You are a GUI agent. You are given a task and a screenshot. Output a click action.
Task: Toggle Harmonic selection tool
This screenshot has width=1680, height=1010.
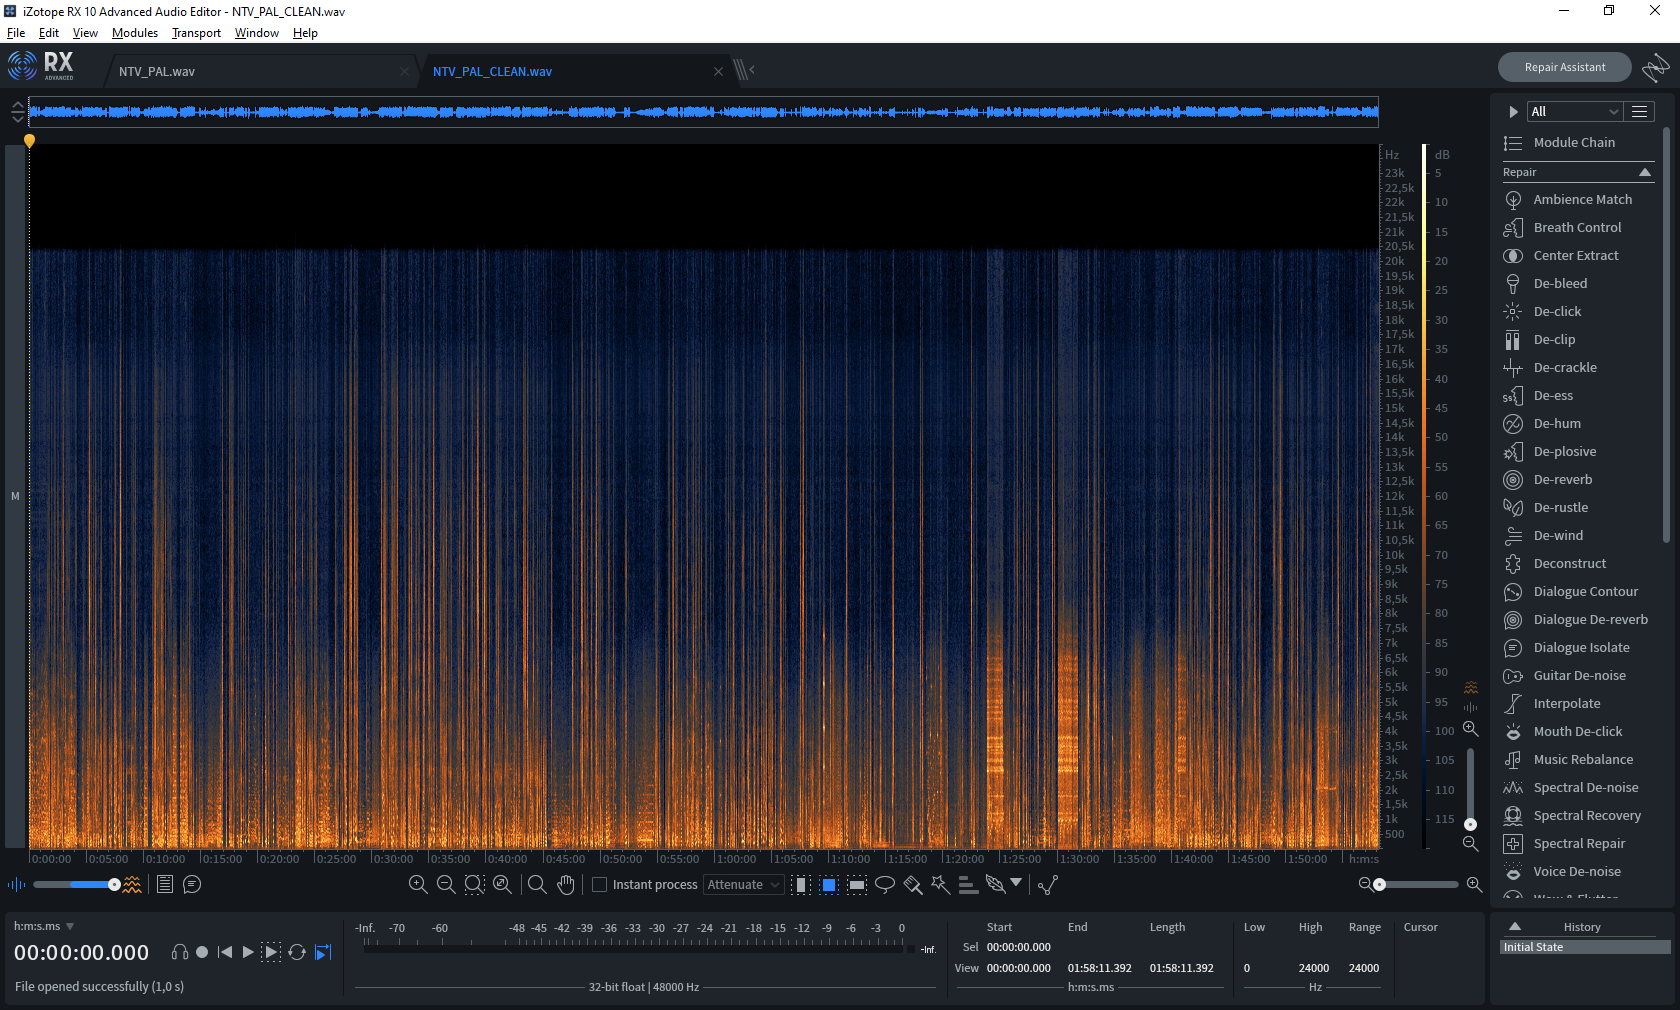[x=968, y=885]
